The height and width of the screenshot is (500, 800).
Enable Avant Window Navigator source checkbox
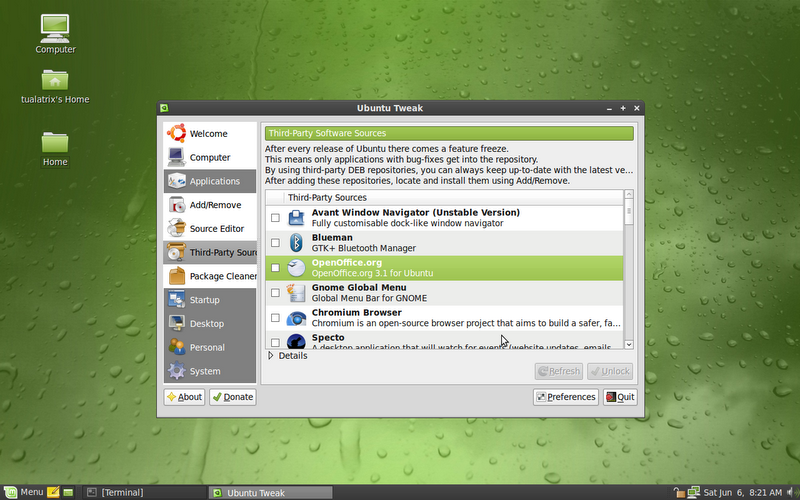coord(276,218)
